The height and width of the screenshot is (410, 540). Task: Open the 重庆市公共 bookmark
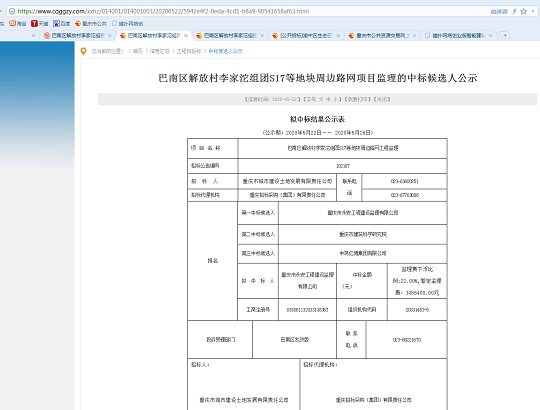pyautogui.click(x=91, y=23)
